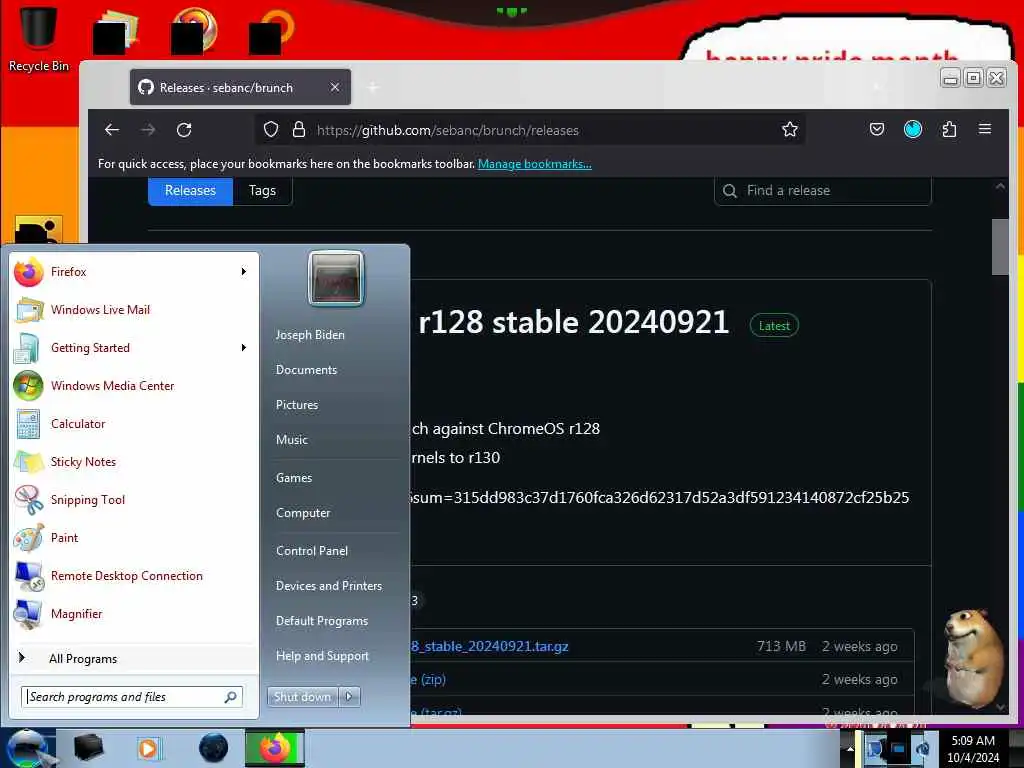
Task: Switch to the Tags tab
Action: [x=263, y=191]
